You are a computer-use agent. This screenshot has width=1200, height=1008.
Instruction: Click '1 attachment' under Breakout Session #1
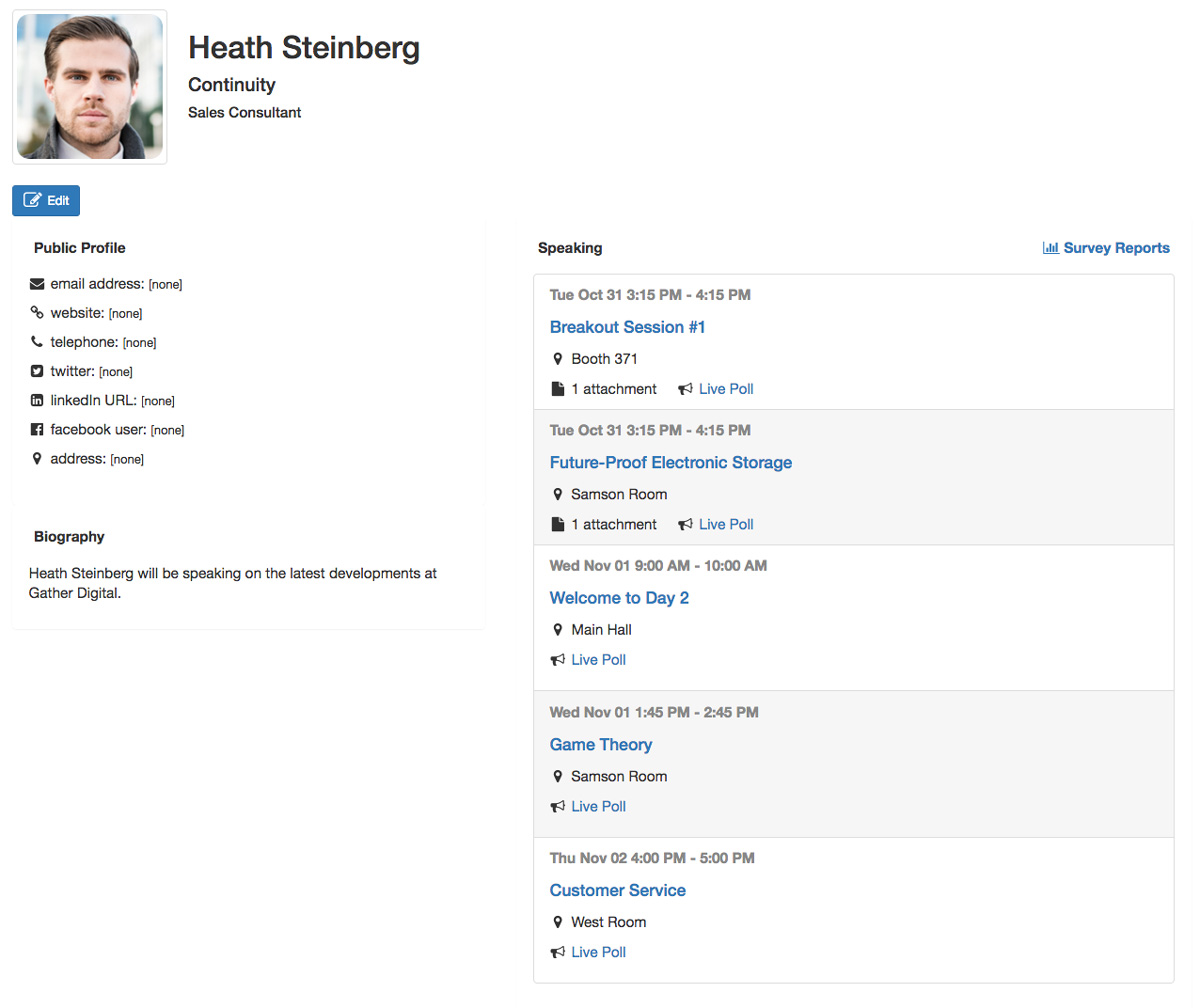click(x=614, y=389)
